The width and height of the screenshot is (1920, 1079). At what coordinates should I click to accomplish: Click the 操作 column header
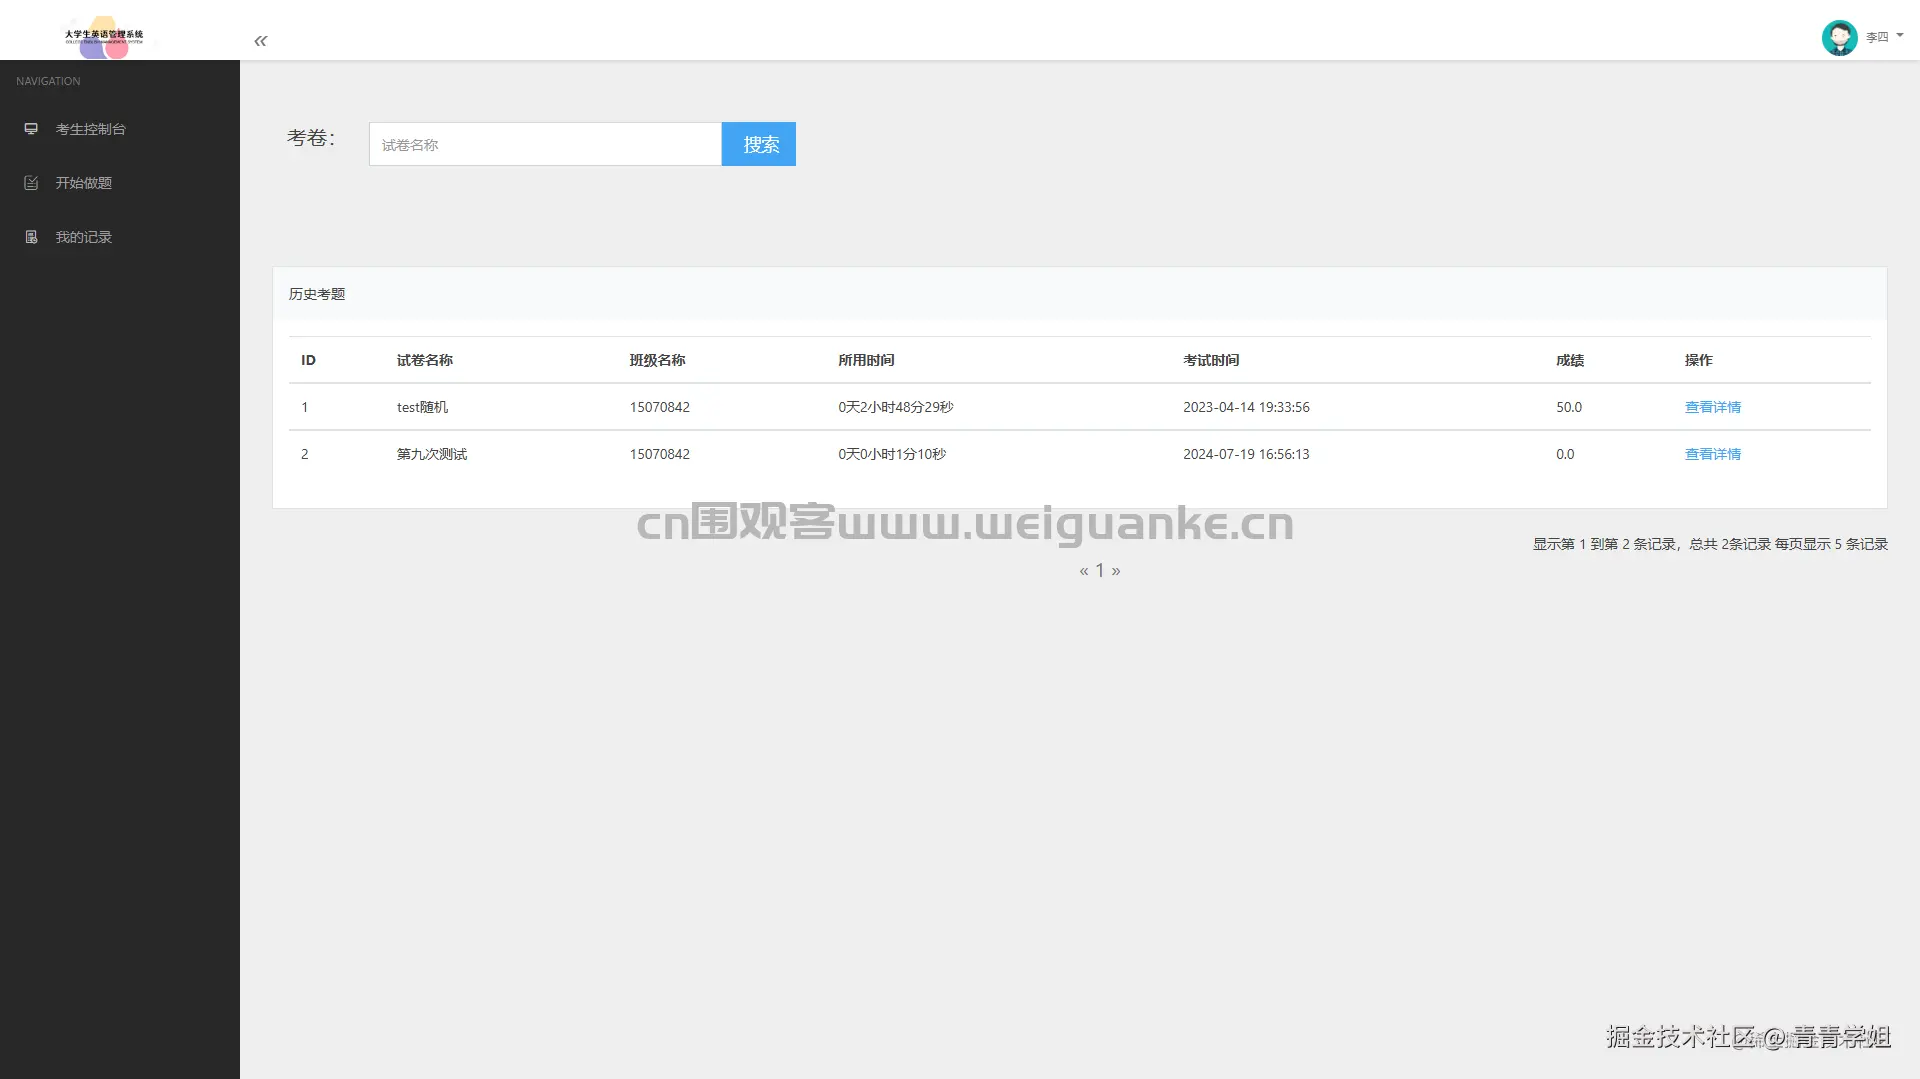click(x=1698, y=360)
